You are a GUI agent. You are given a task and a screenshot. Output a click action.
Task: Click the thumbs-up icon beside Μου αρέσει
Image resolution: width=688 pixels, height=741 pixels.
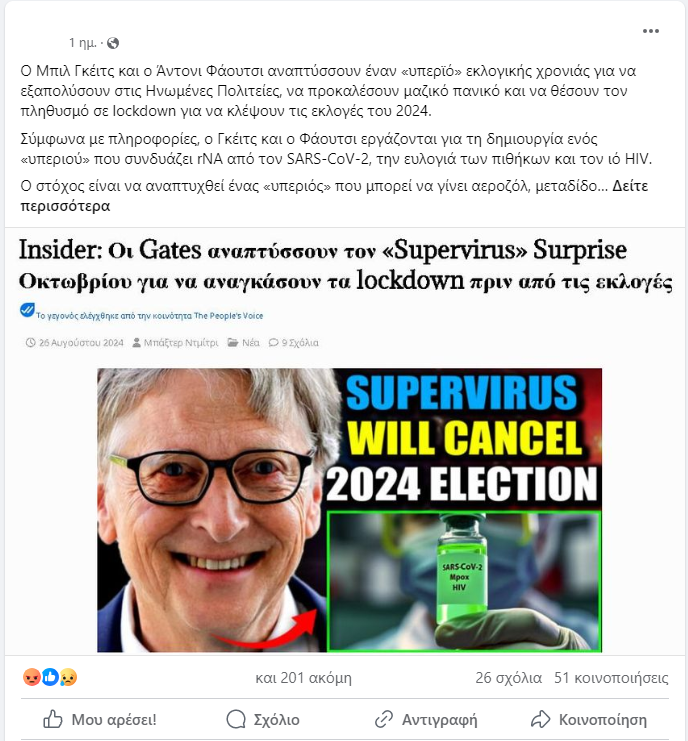[53, 719]
